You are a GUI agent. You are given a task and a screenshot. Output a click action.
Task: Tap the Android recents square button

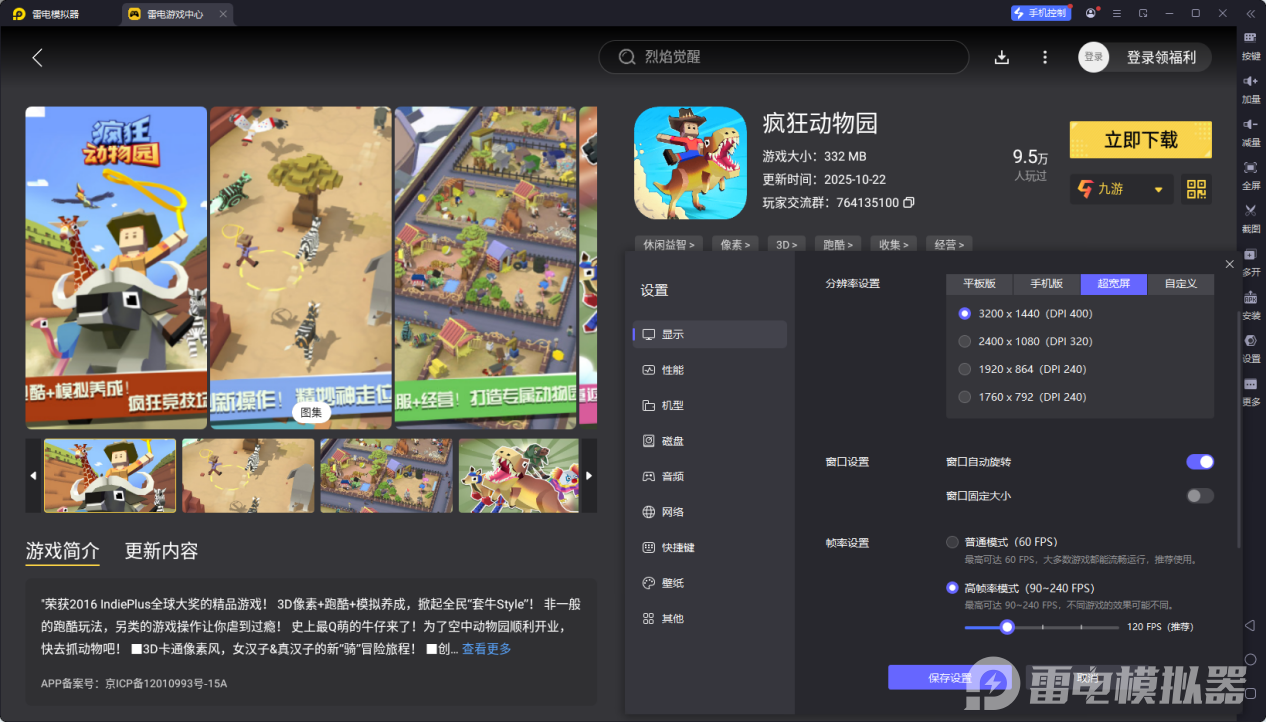tap(1250, 693)
